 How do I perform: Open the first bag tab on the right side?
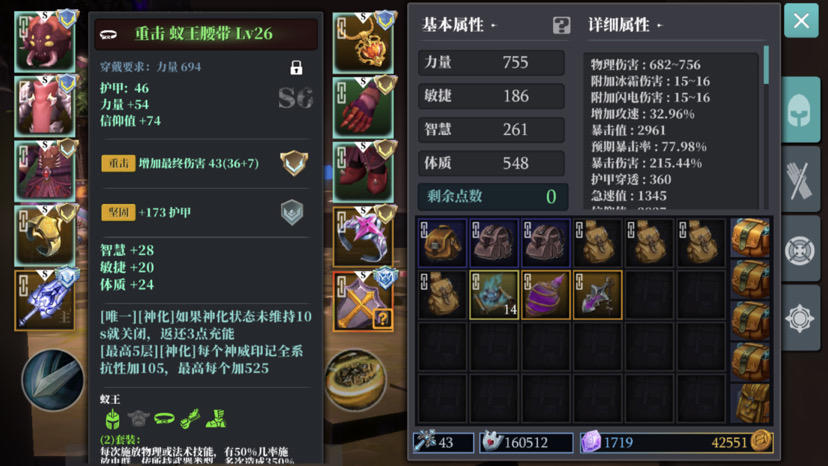(751, 238)
